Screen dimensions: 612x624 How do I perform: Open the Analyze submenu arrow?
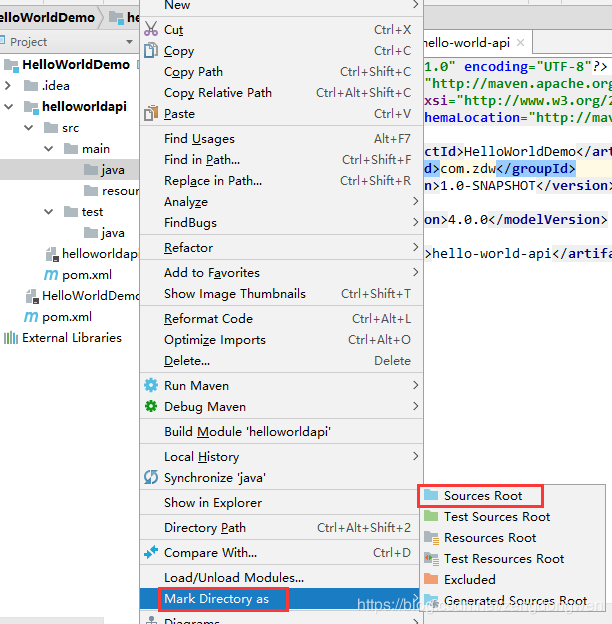coord(415,201)
